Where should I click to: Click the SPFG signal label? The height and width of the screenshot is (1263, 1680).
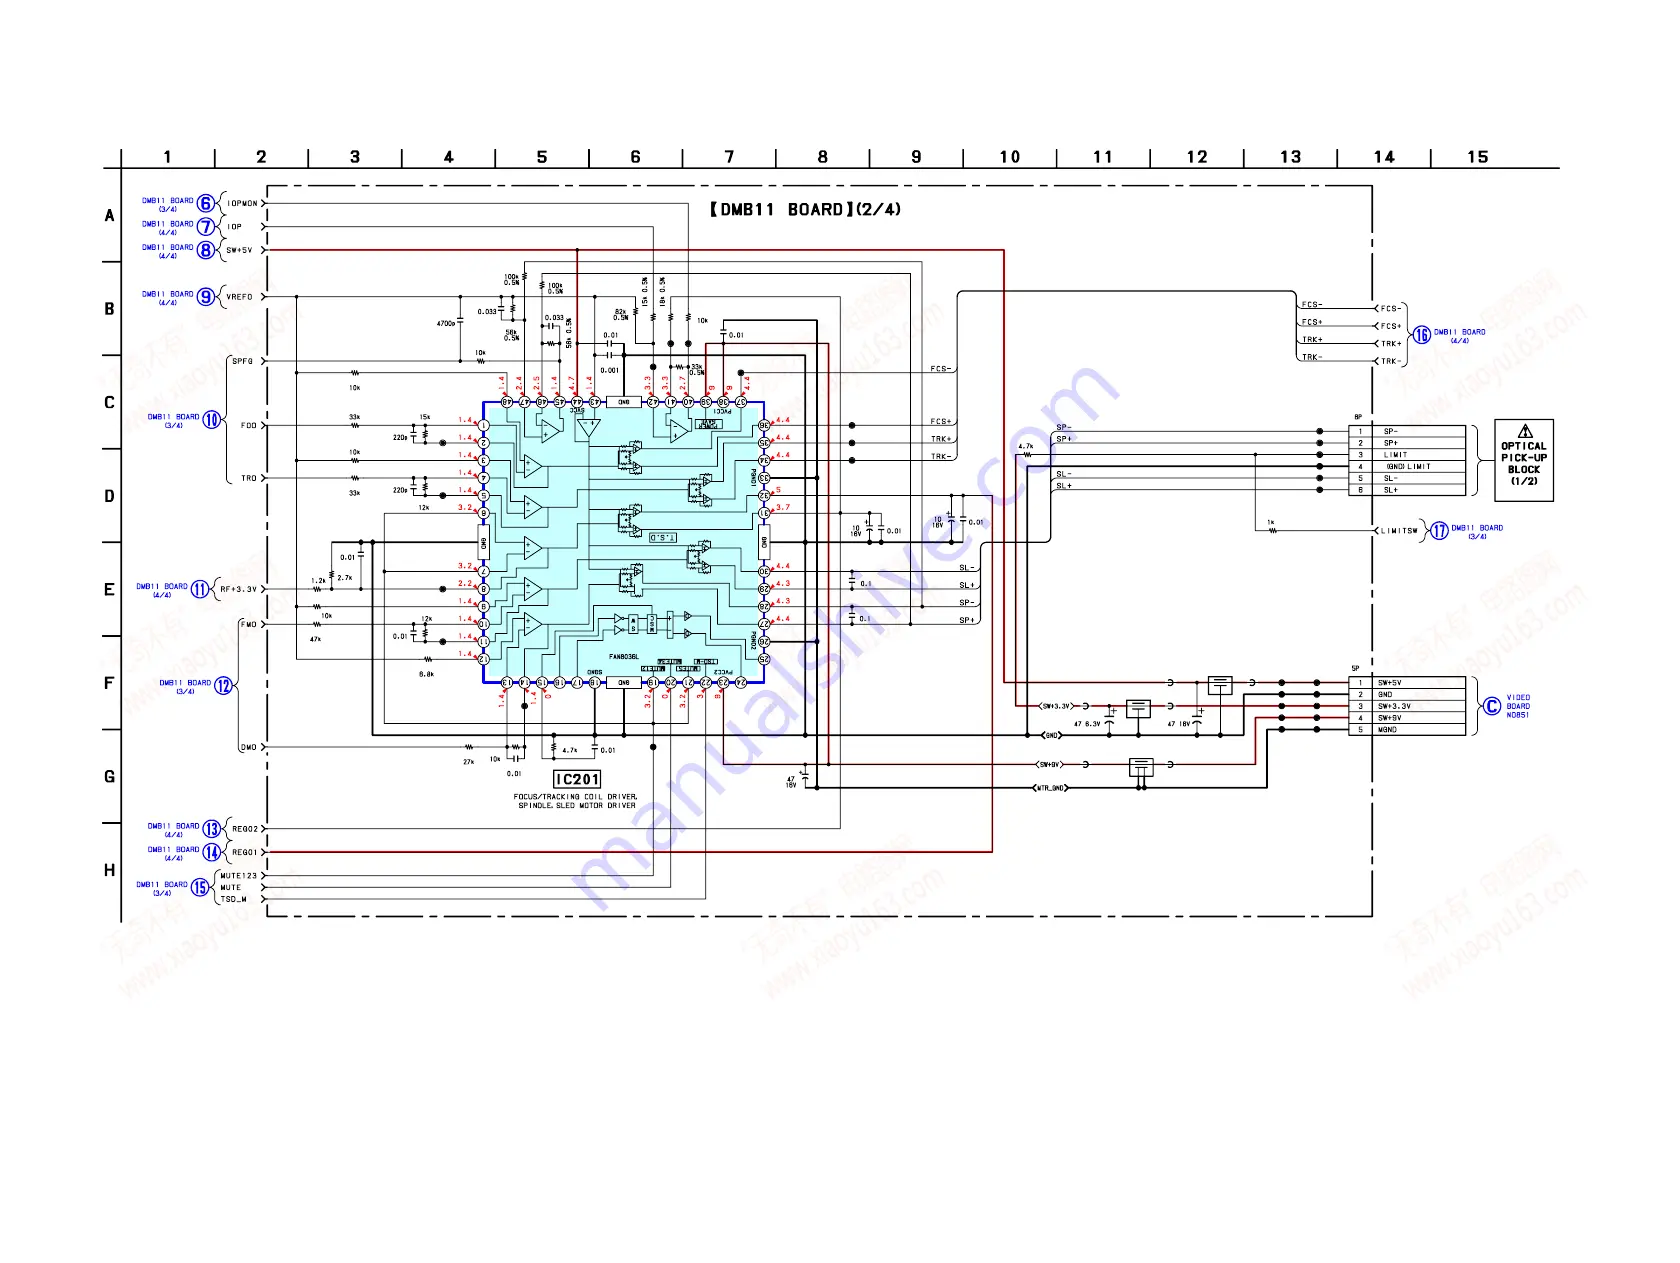243,361
